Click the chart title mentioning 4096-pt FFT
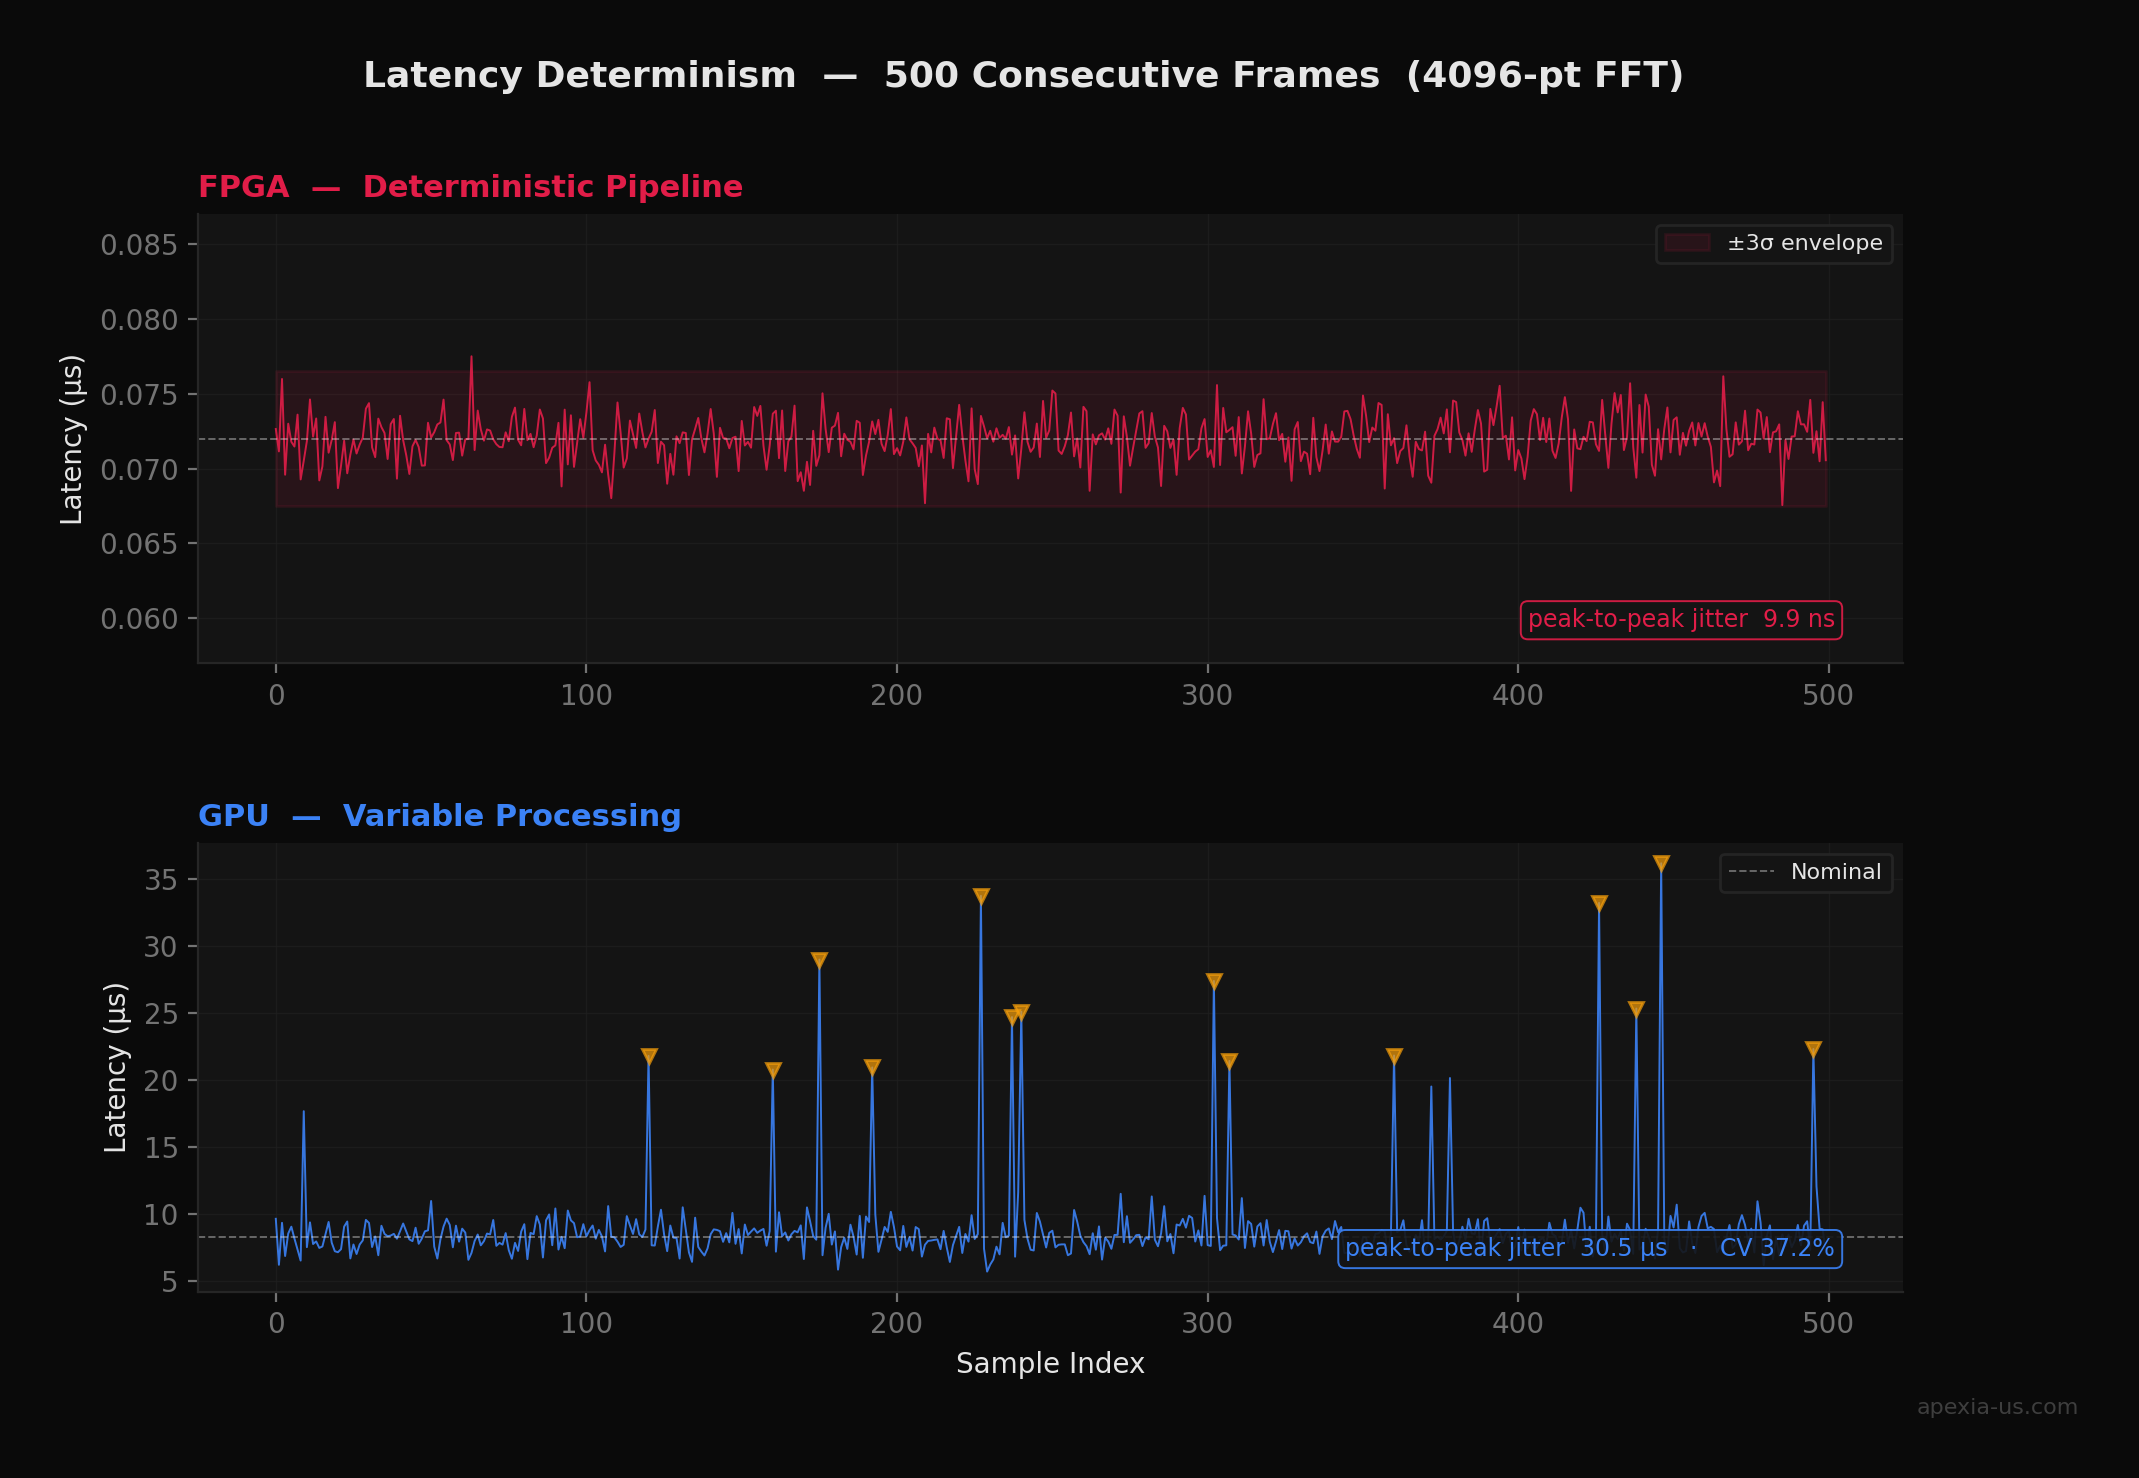 [1024, 74]
